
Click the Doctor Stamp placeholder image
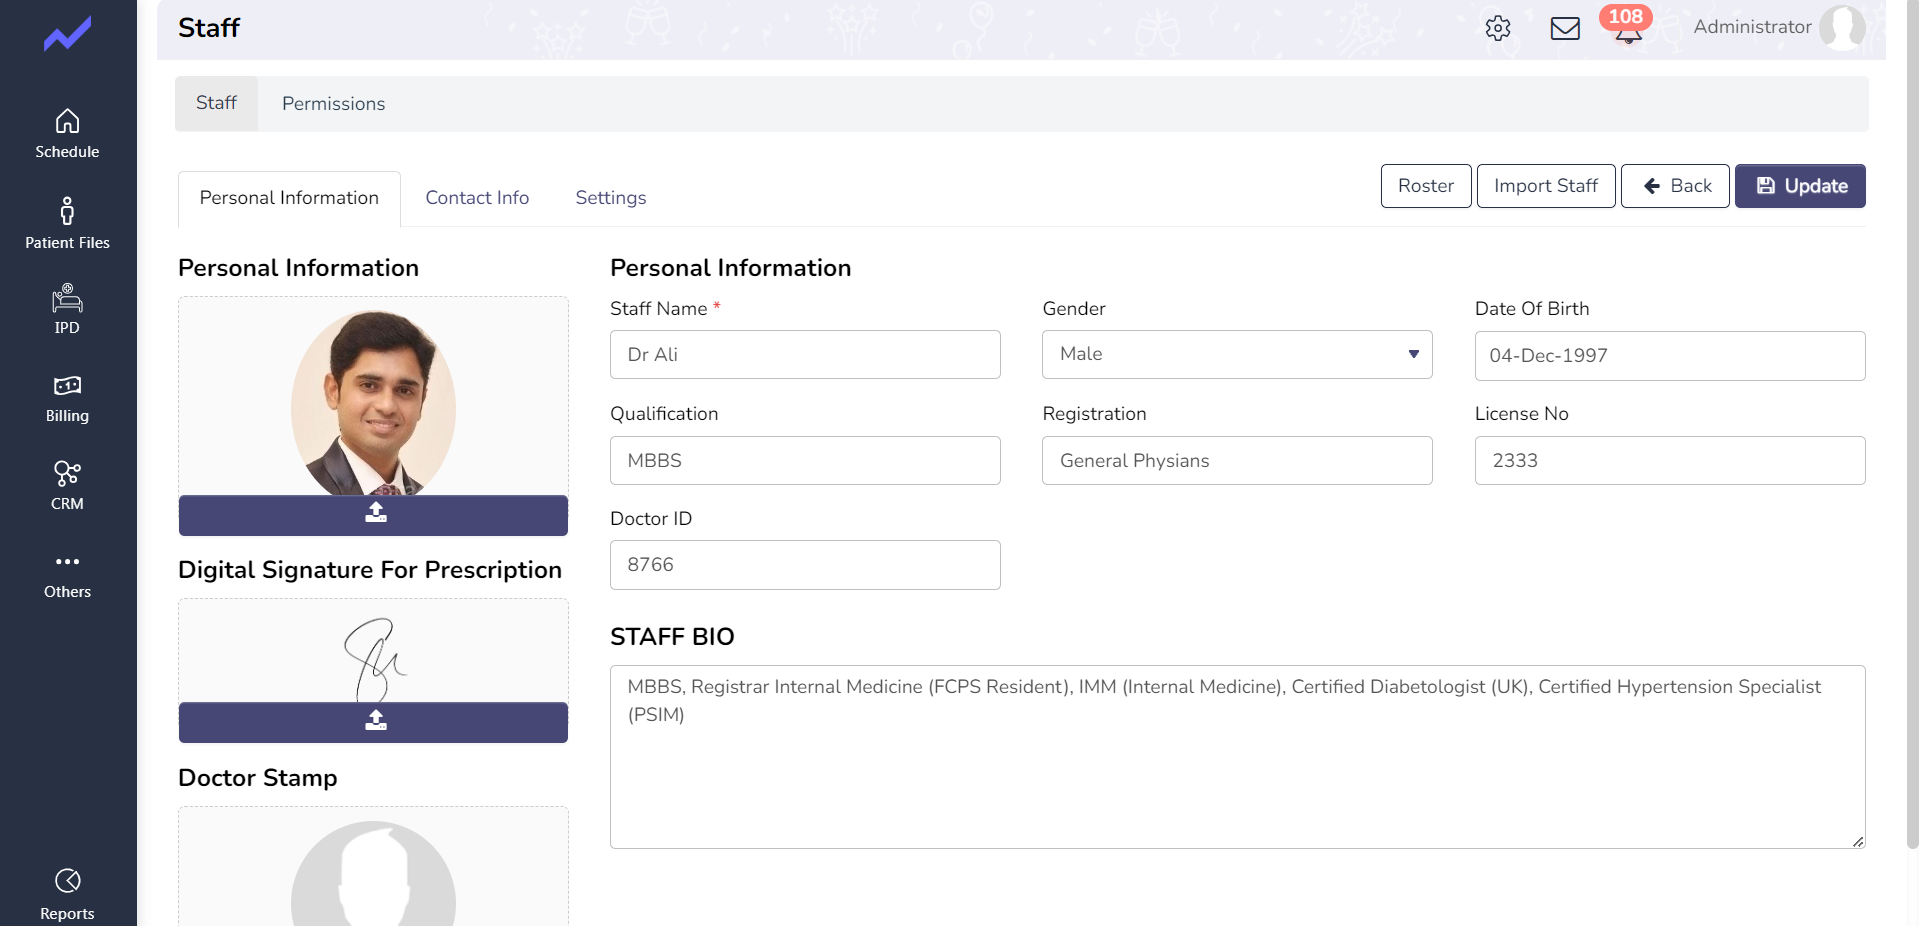coord(373,873)
